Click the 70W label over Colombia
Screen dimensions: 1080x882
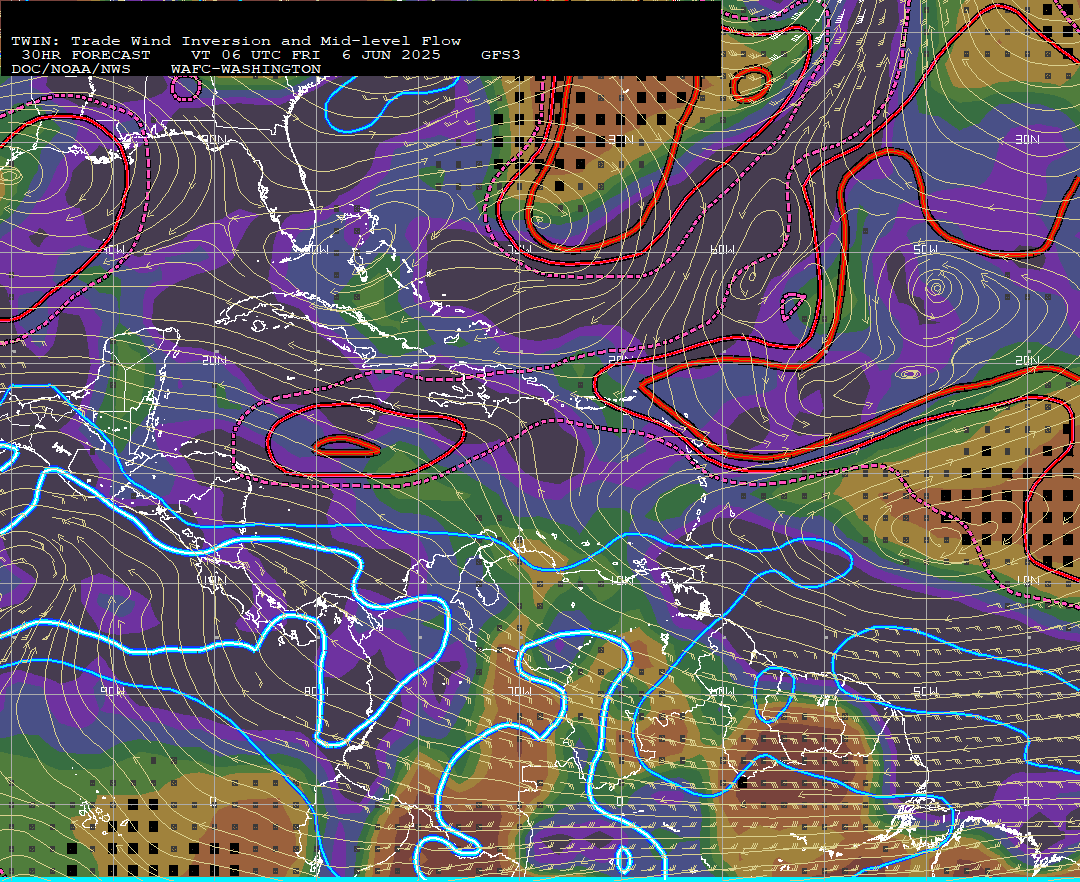tap(521, 691)
